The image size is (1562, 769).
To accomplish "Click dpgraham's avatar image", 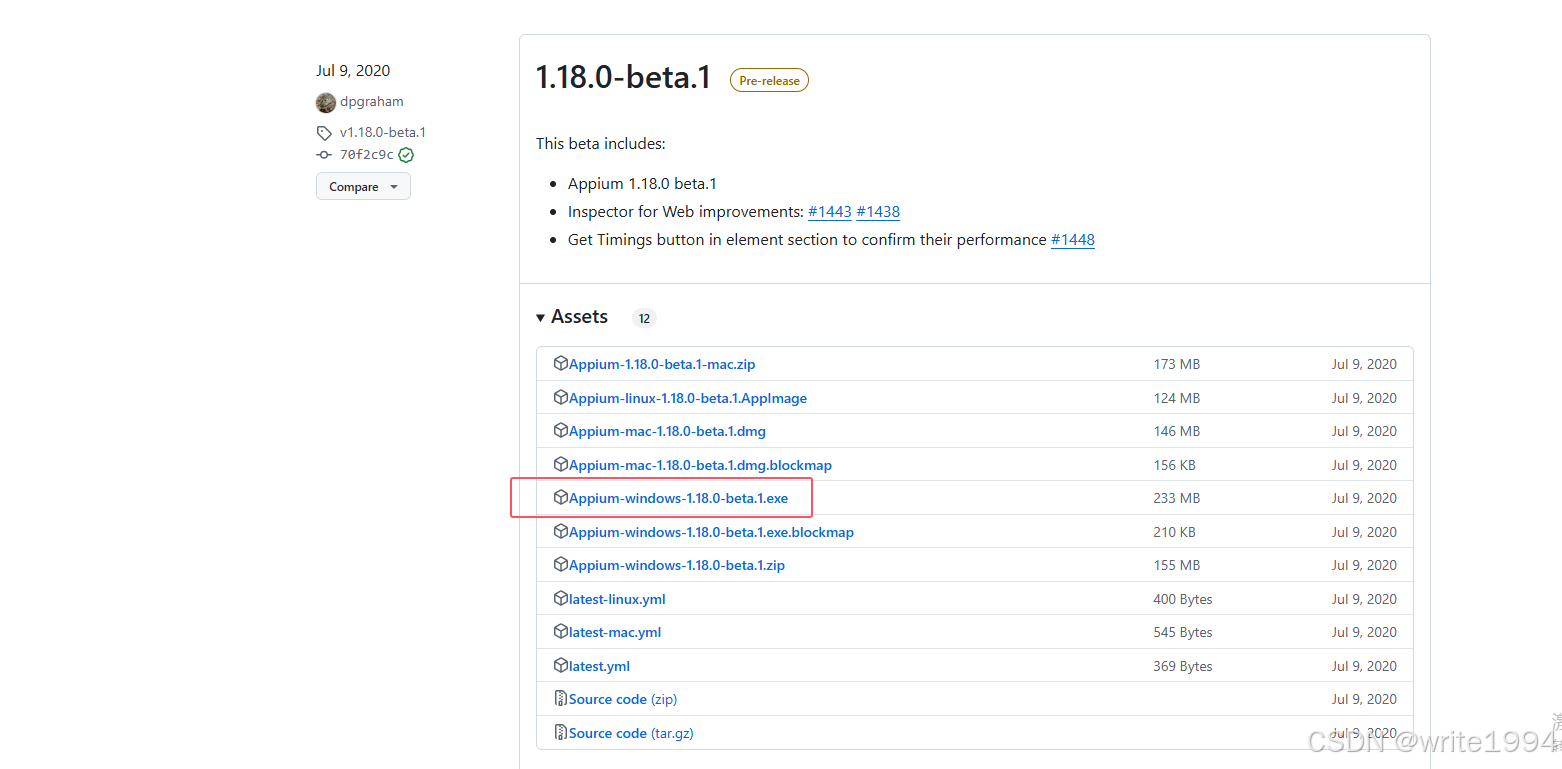I will [326, 102].
